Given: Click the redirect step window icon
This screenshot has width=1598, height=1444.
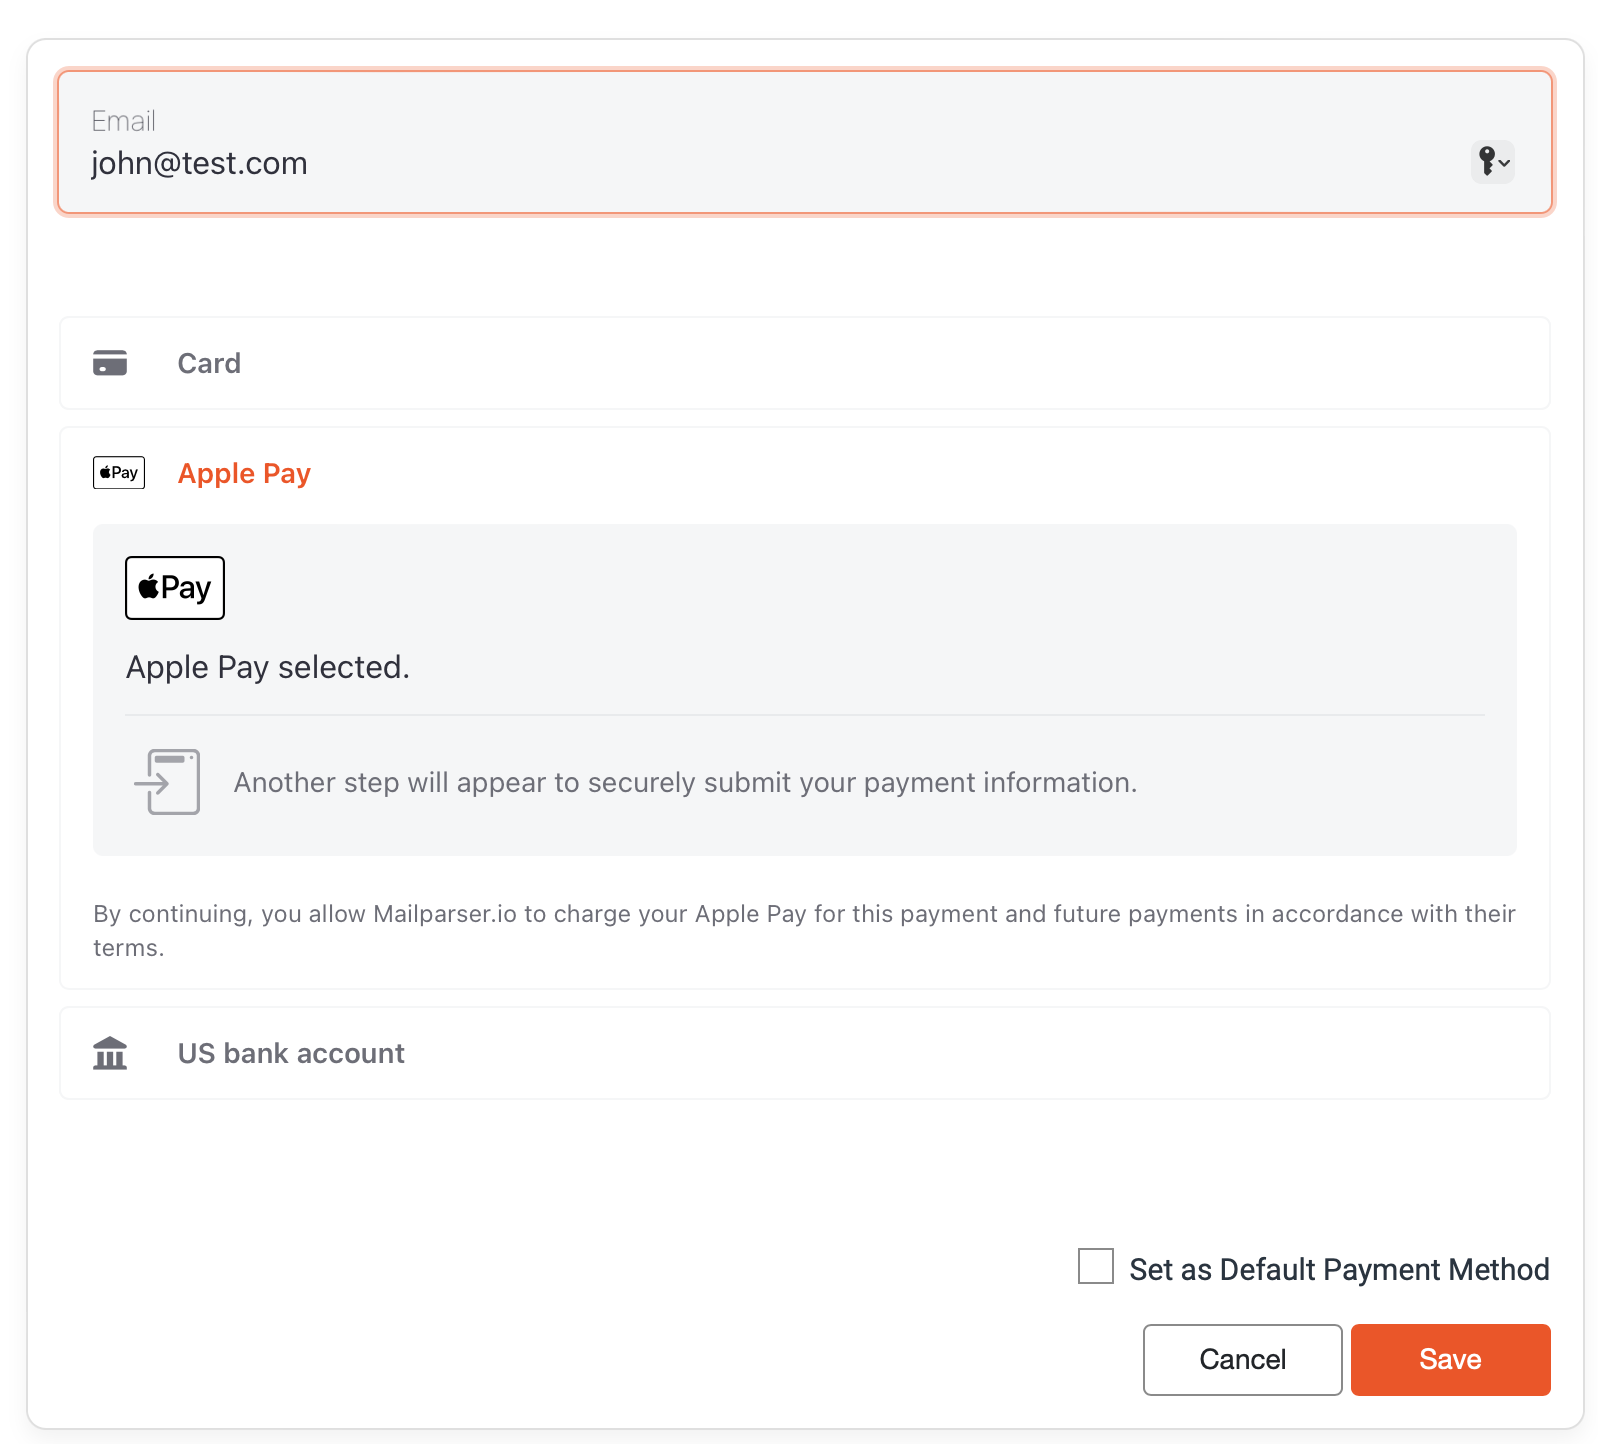Looking at the screenshot, I should (167, 782).
